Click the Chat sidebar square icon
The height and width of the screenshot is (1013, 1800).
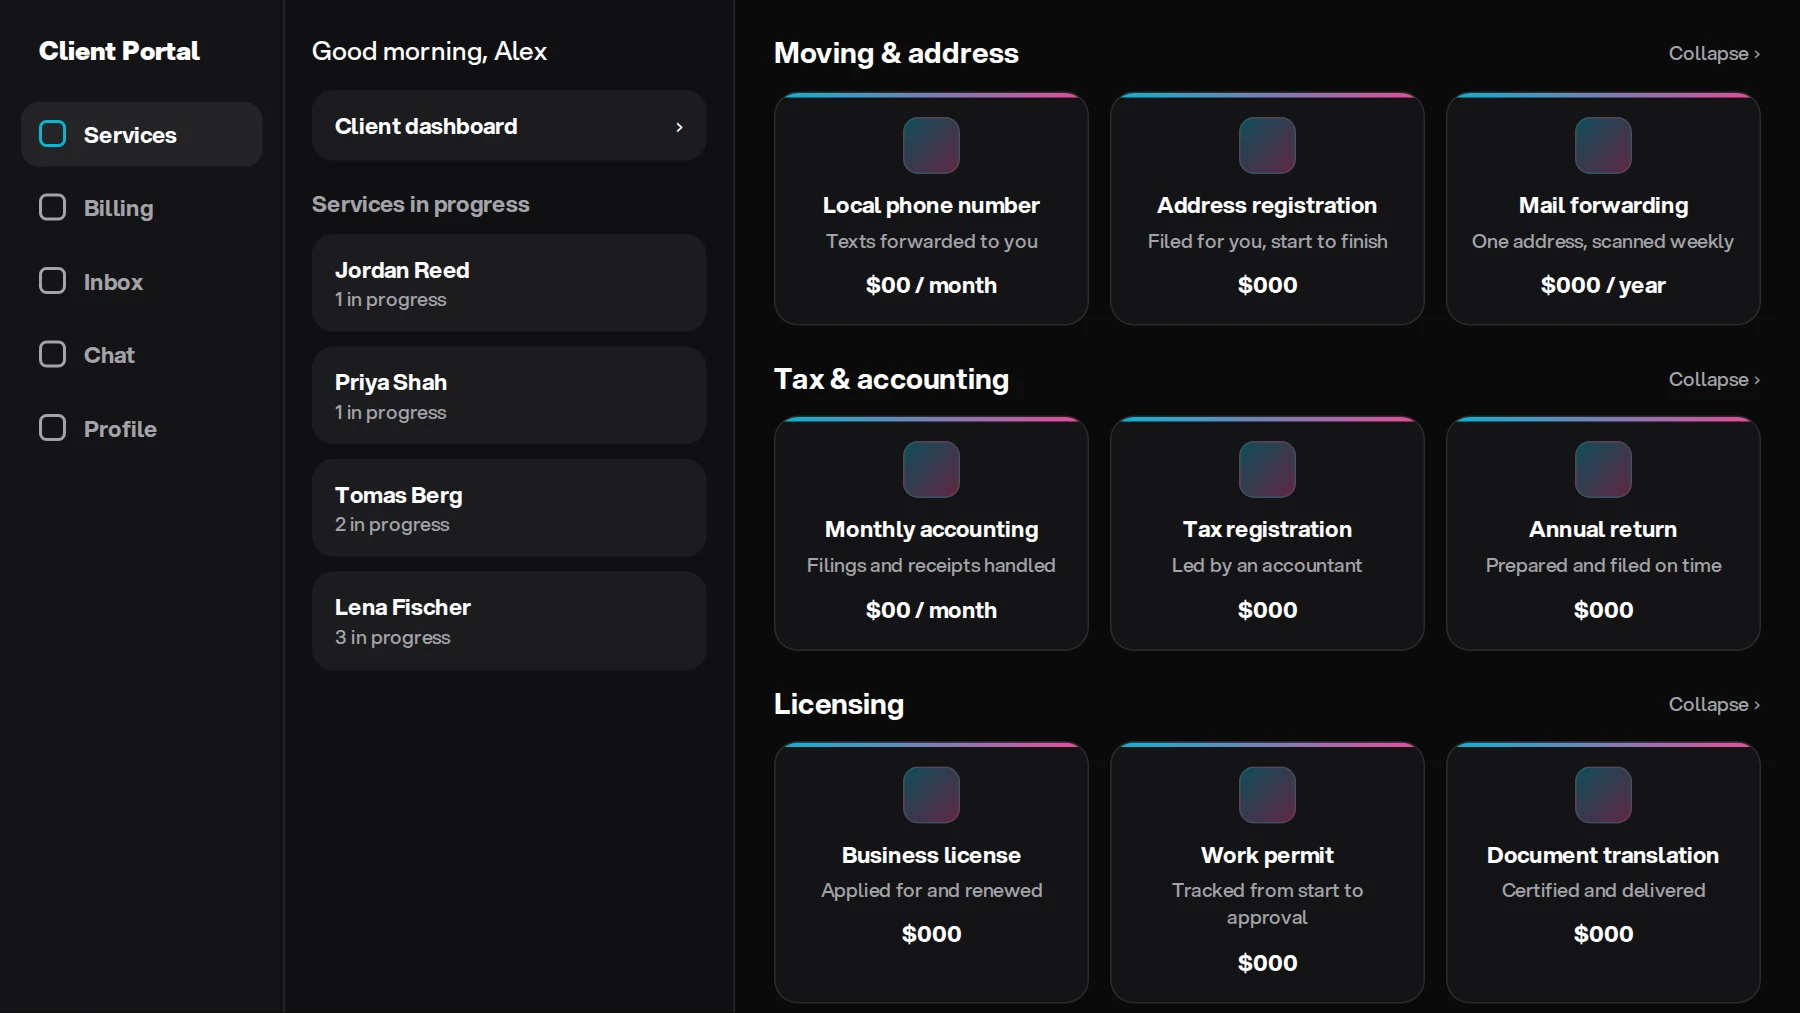pyautogui.click(x=52, y=354)
